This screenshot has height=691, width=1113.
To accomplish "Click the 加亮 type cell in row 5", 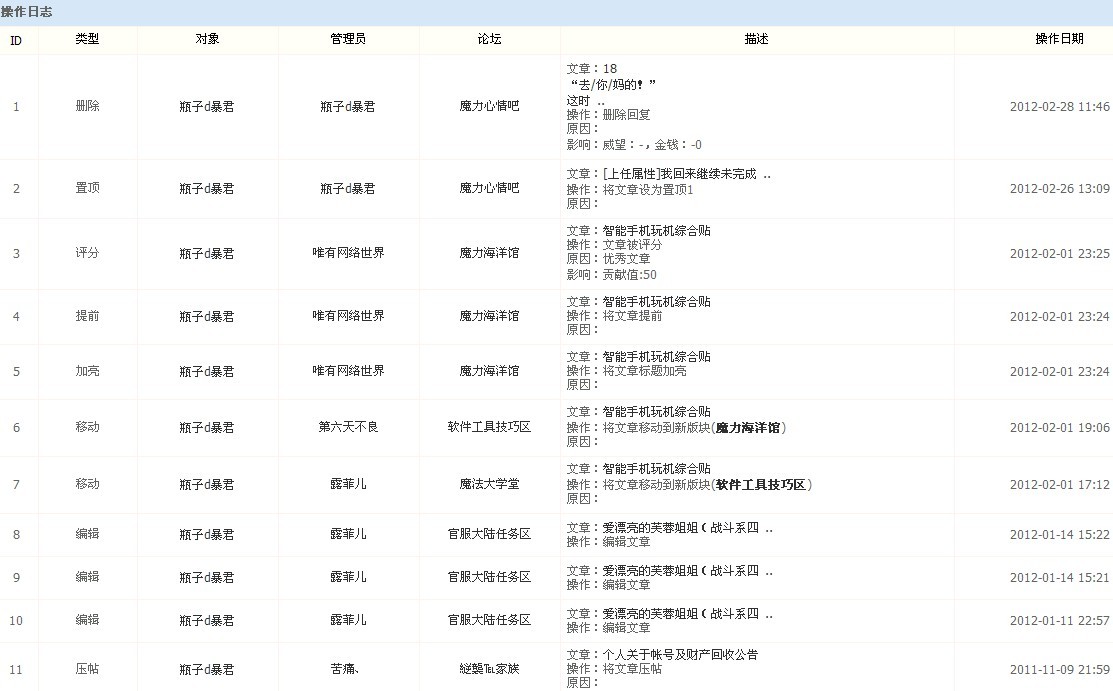I will coord(87,371).
